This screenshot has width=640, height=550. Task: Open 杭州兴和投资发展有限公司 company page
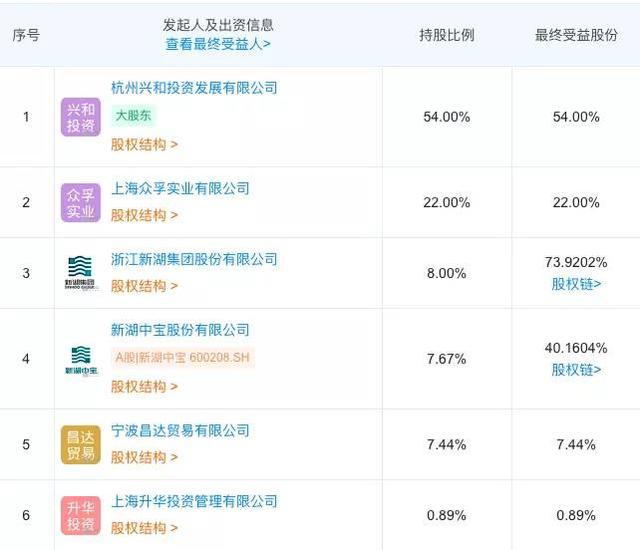click(x=194, y=88)
